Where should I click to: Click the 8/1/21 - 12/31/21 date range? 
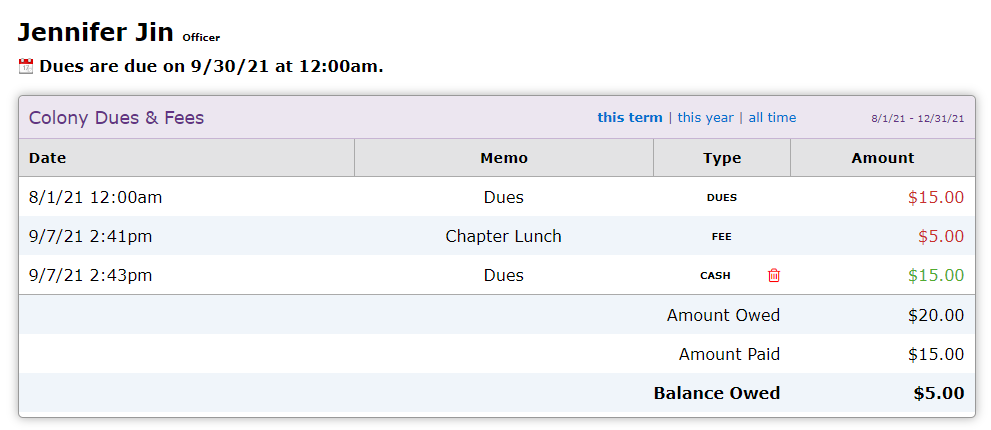pos(918,118)
